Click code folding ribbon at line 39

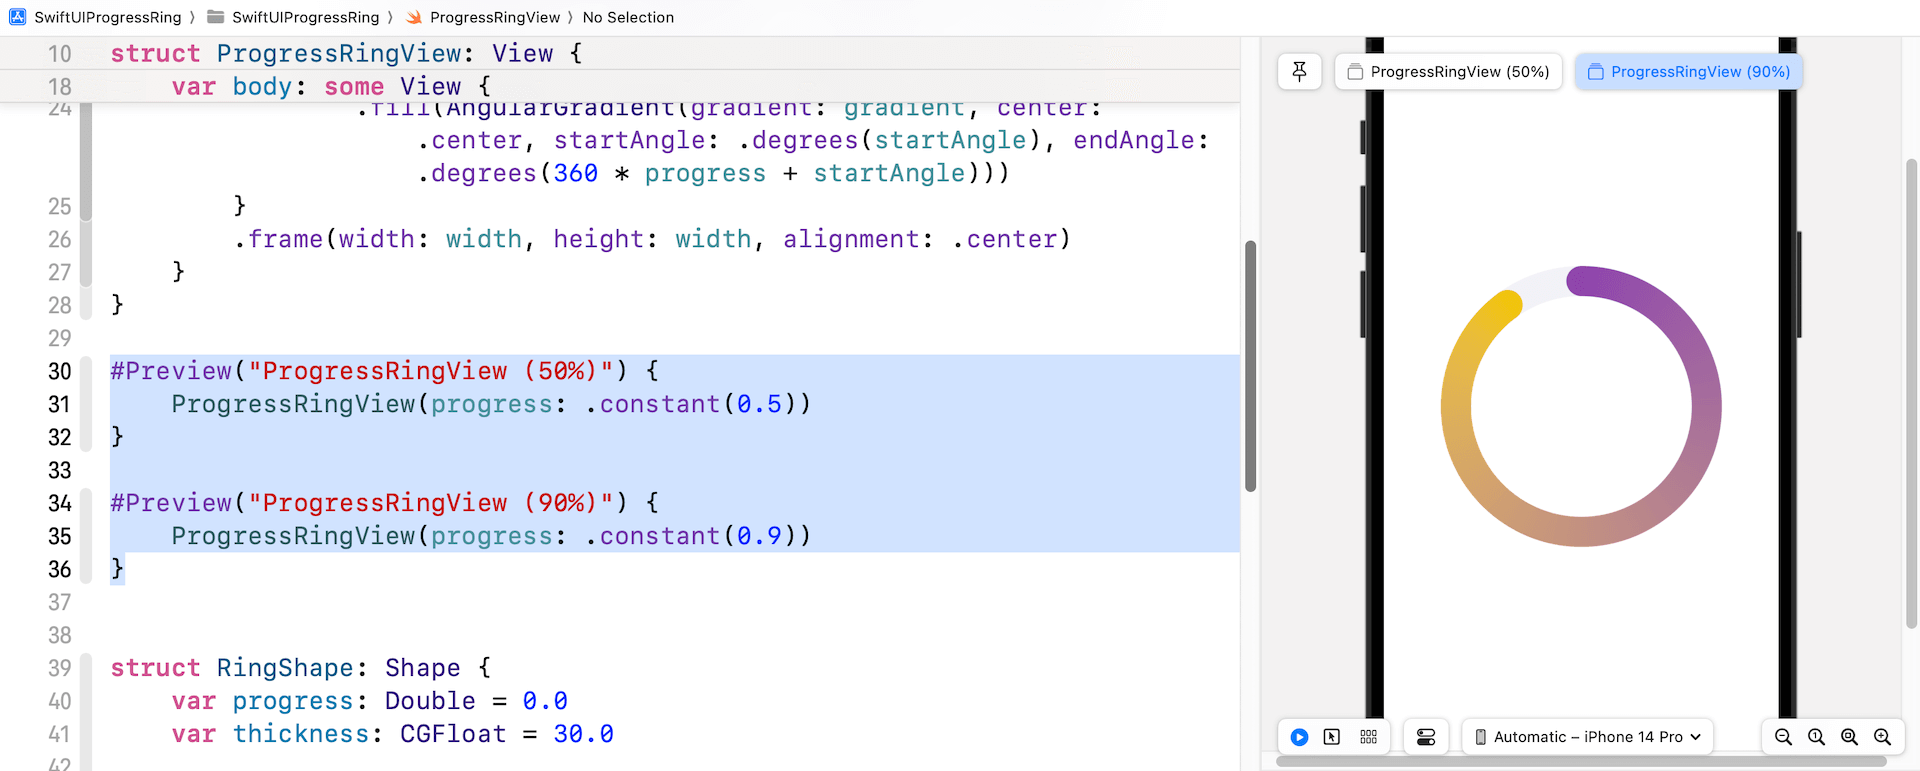pos(86,710)
